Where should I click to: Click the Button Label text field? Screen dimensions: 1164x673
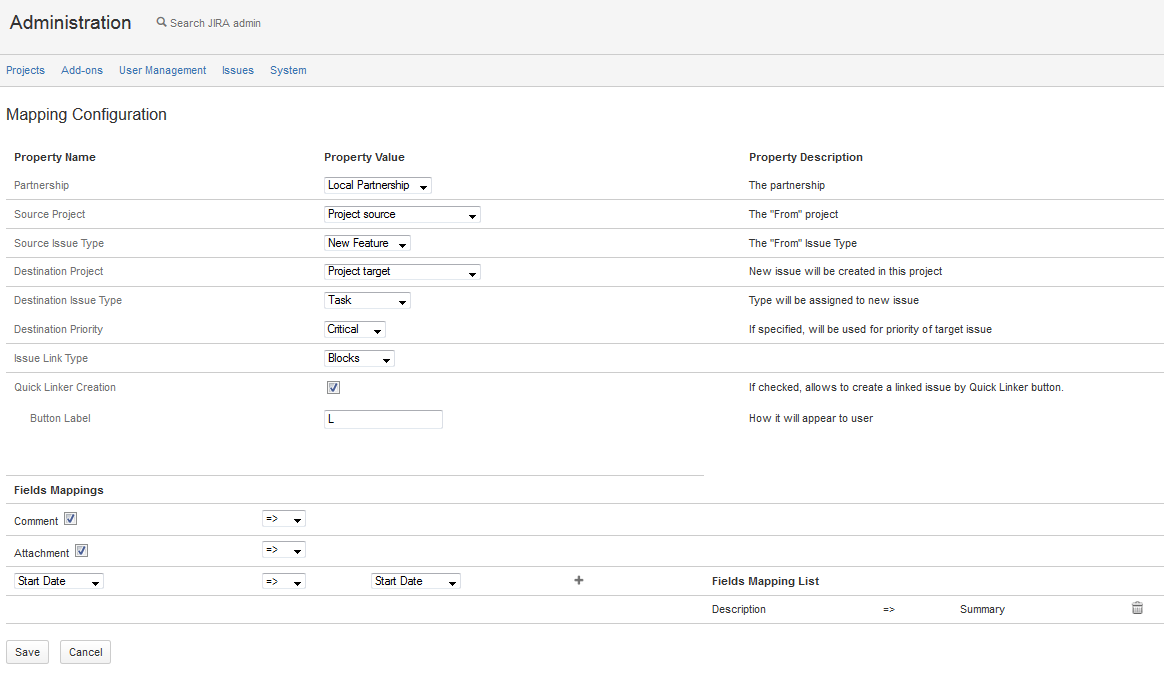(x=383, y=419)
